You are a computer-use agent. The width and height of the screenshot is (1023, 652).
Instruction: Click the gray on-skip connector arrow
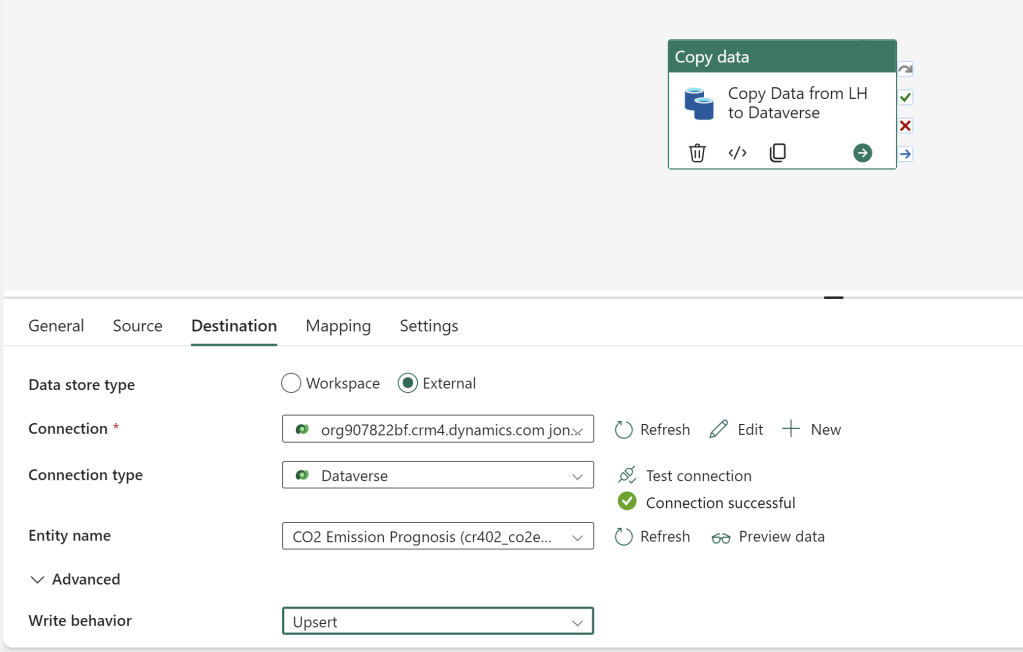(x=905, y=70)
